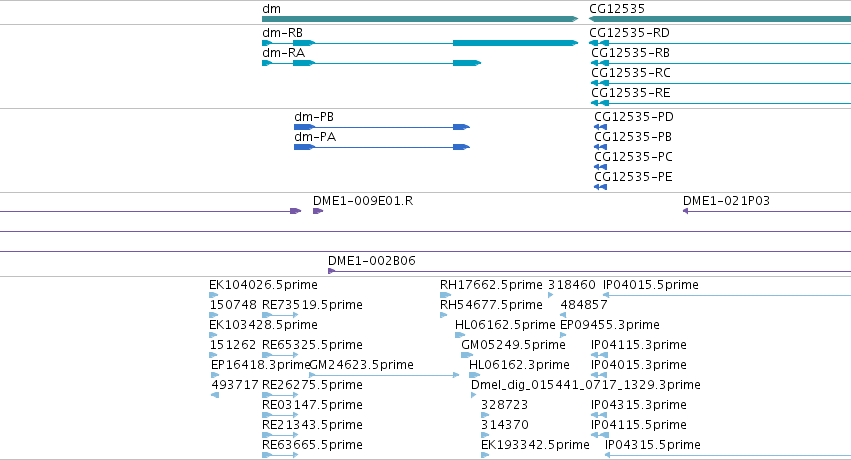Click the CG12535-PB protein label
The width and height of the screenshot is (851, 460).
click(x=633, y=137)
